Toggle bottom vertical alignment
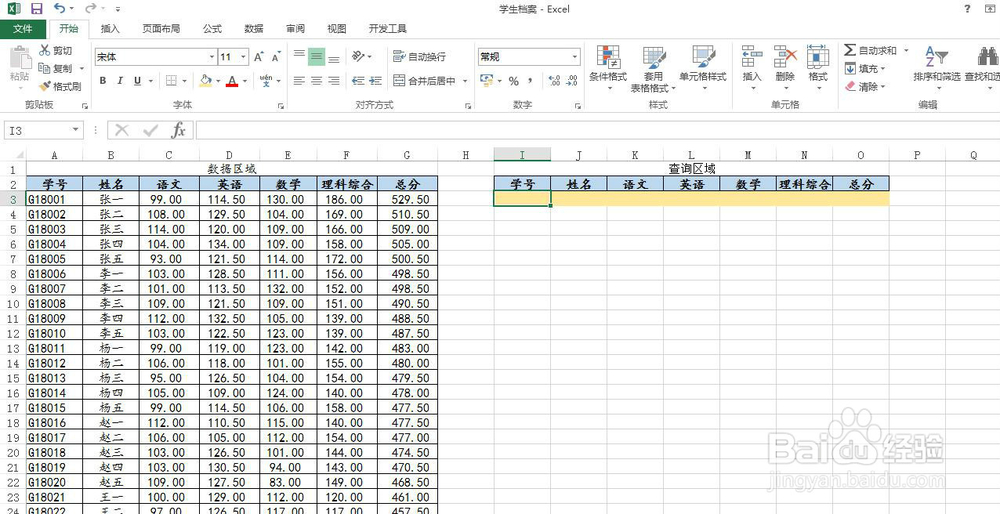This screenshot has height=514, width=1000. [334, 57]
